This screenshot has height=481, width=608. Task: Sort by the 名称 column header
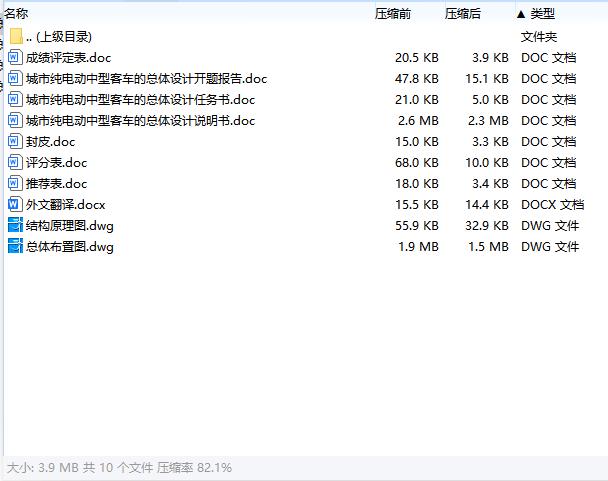[x=16, y=14]
